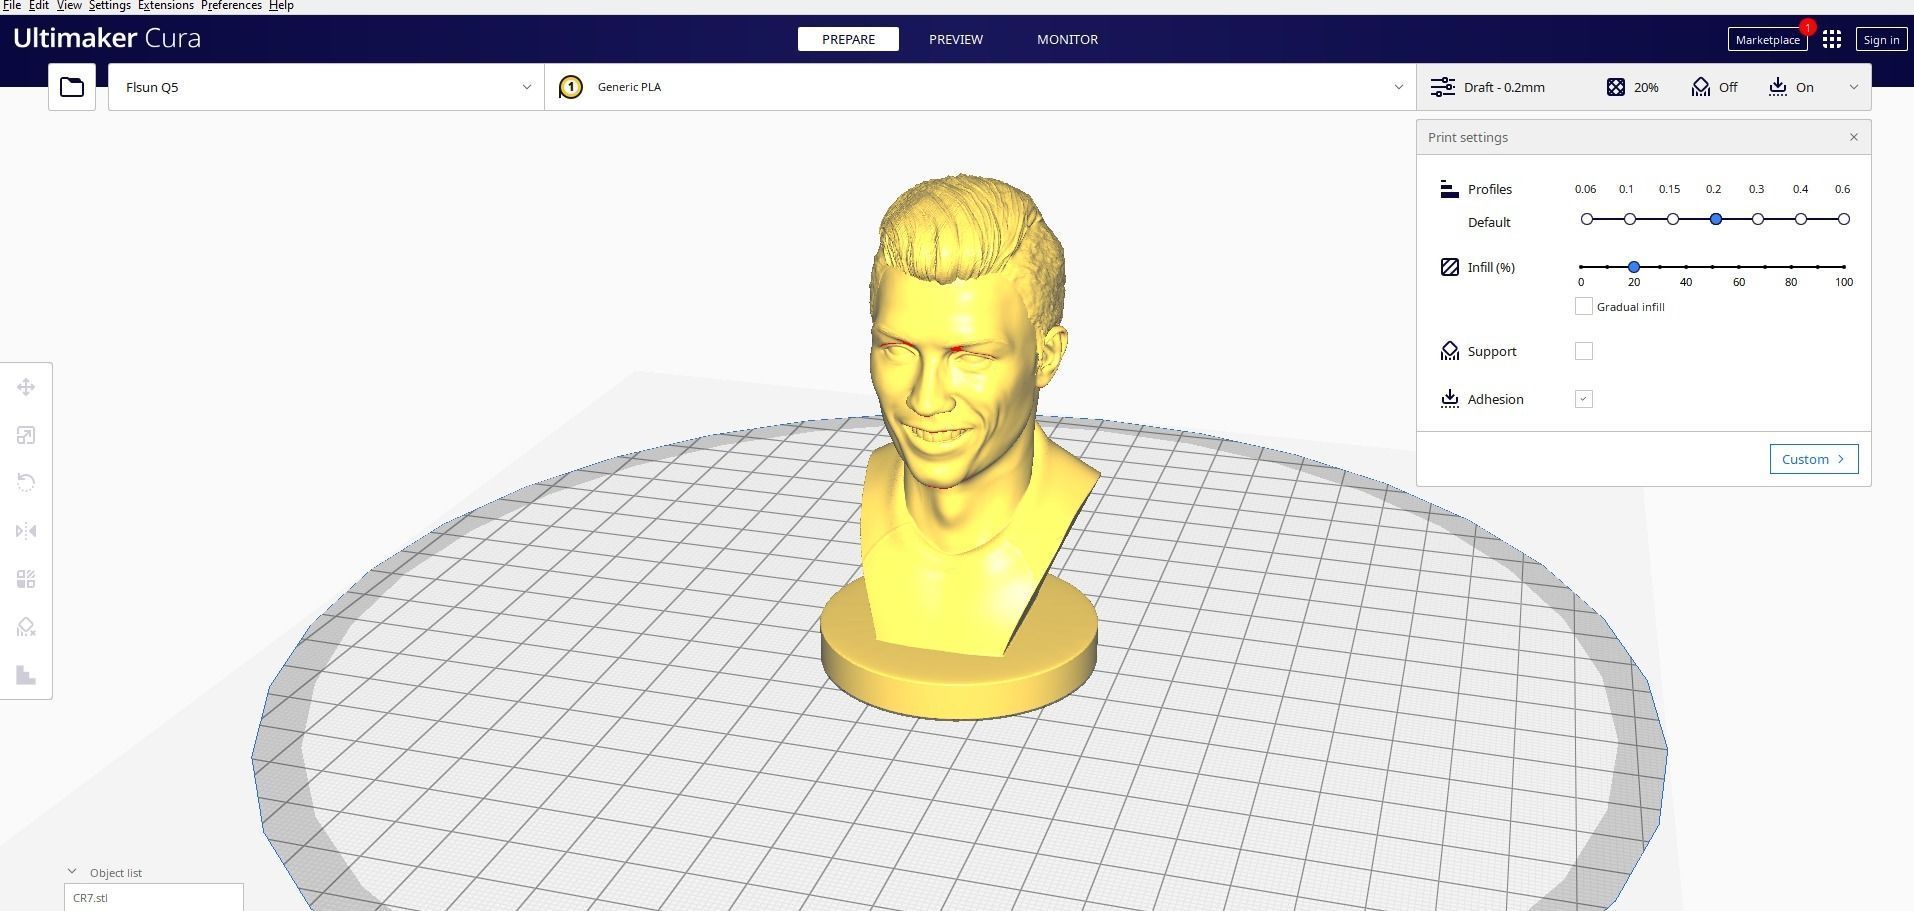
Task: Set infill slider to 60 mark
Action: point(1739,267)
